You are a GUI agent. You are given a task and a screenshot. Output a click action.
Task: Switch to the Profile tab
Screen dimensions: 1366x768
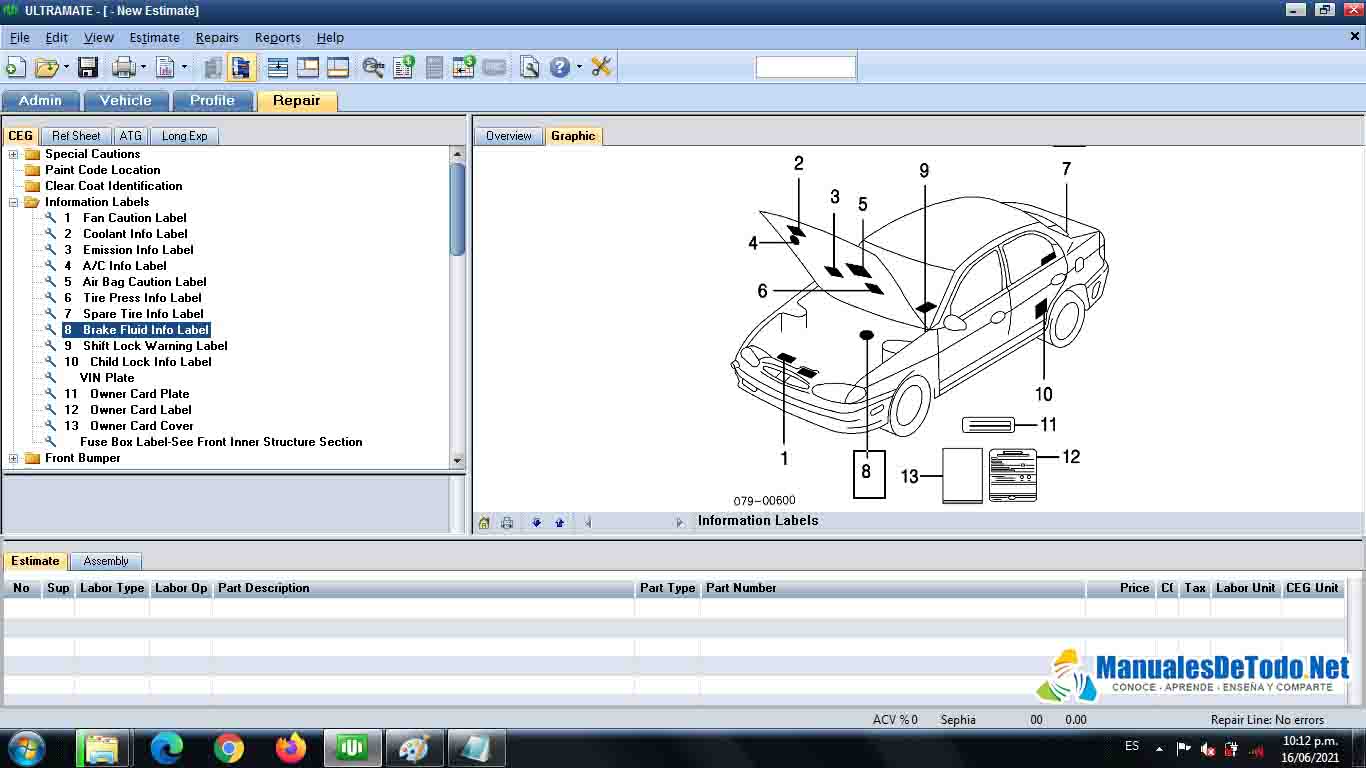(x=212, y=100)
